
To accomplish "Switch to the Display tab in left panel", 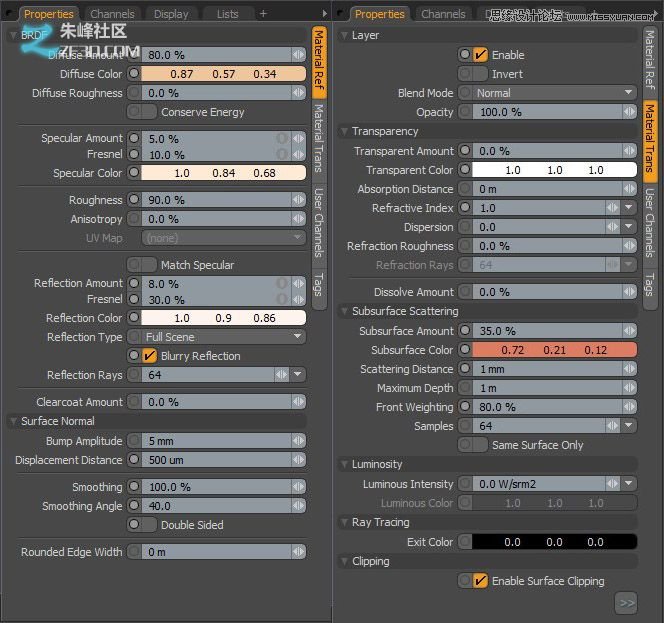I will point(171,14).
